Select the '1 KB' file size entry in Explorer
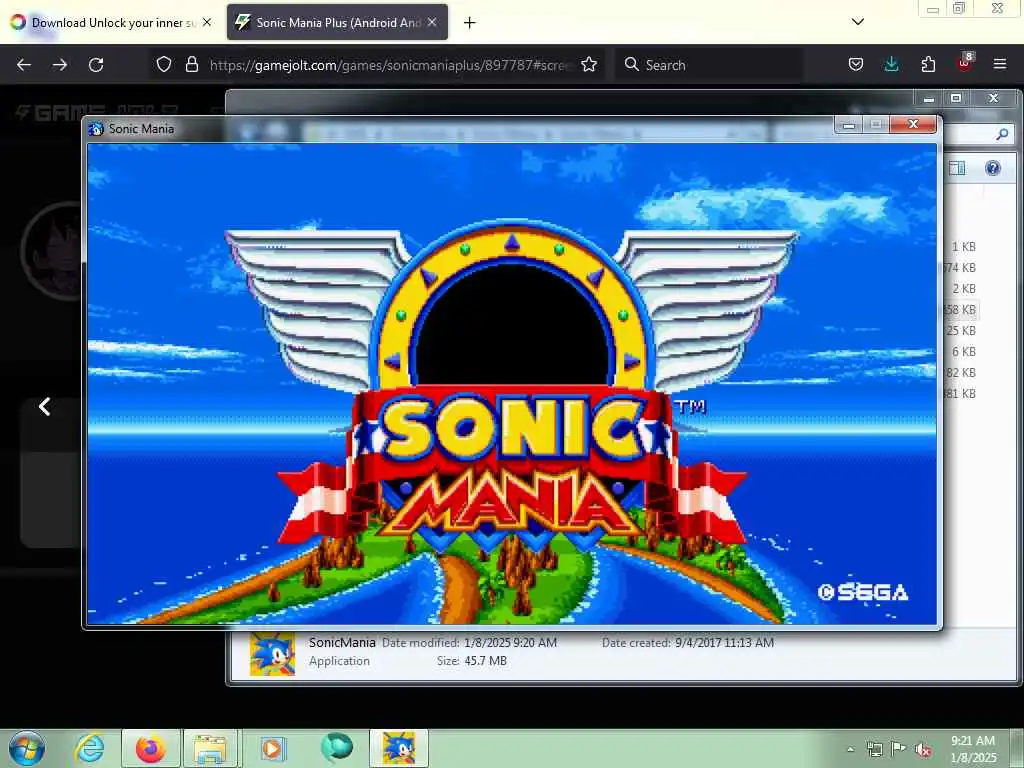Screen dimensions: 1024x768 click(963, 247)
